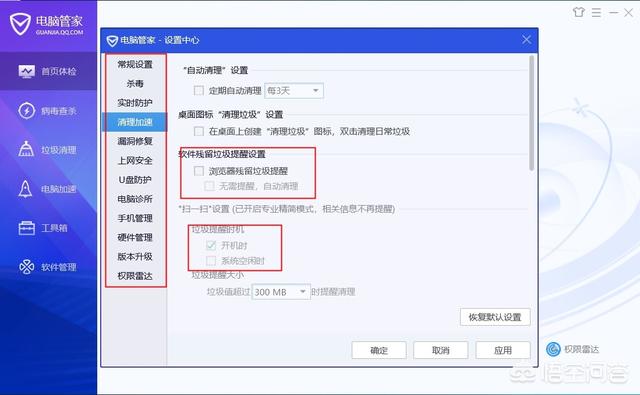Click the 电脑管家 shield logo
640x395 pixels.
pos(20,24)
